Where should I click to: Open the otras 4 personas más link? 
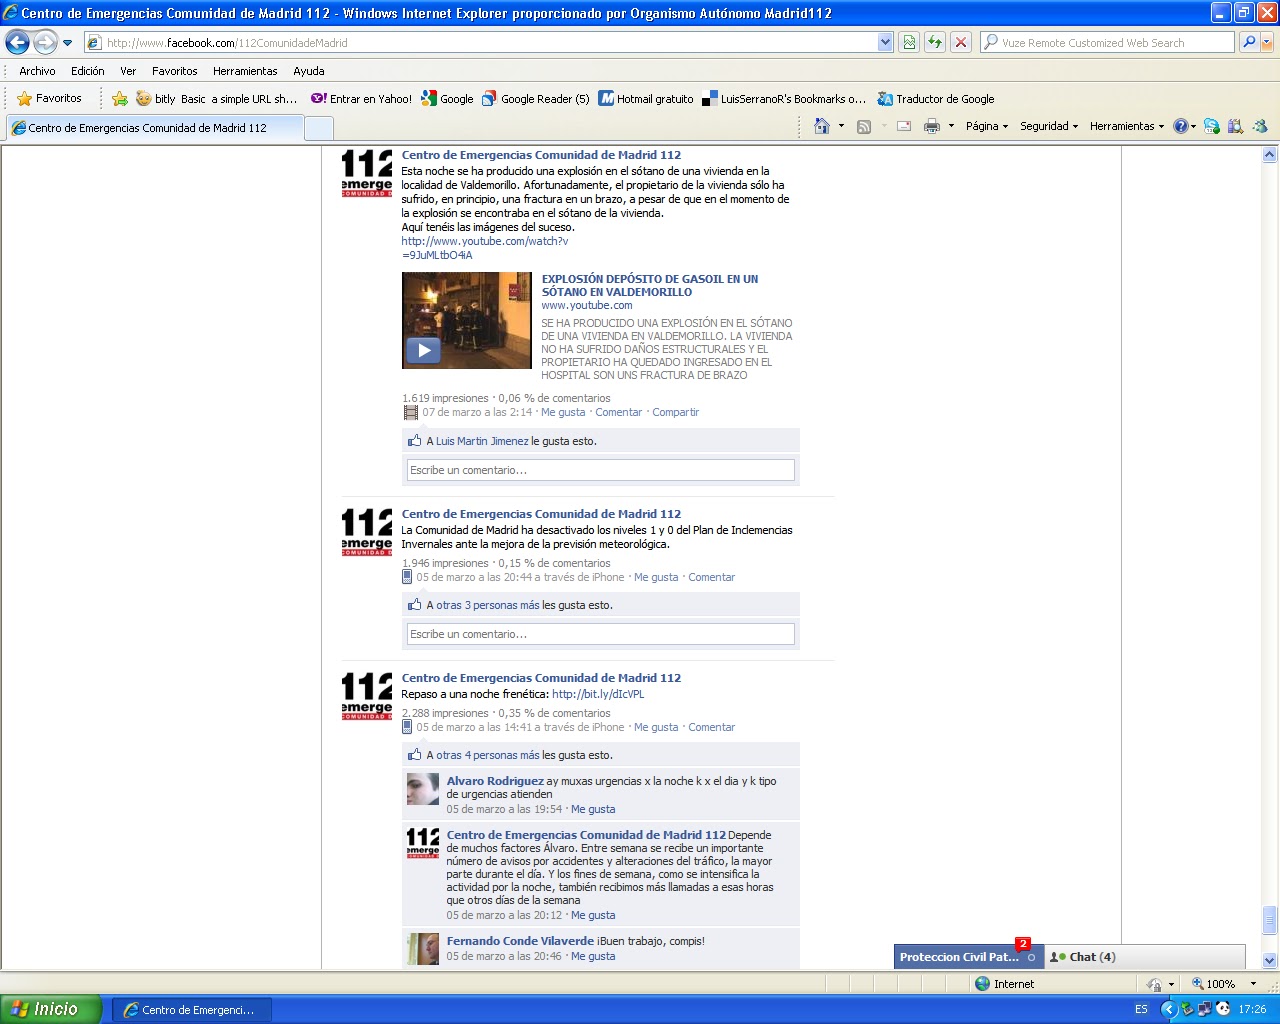[x=487, y=755]
